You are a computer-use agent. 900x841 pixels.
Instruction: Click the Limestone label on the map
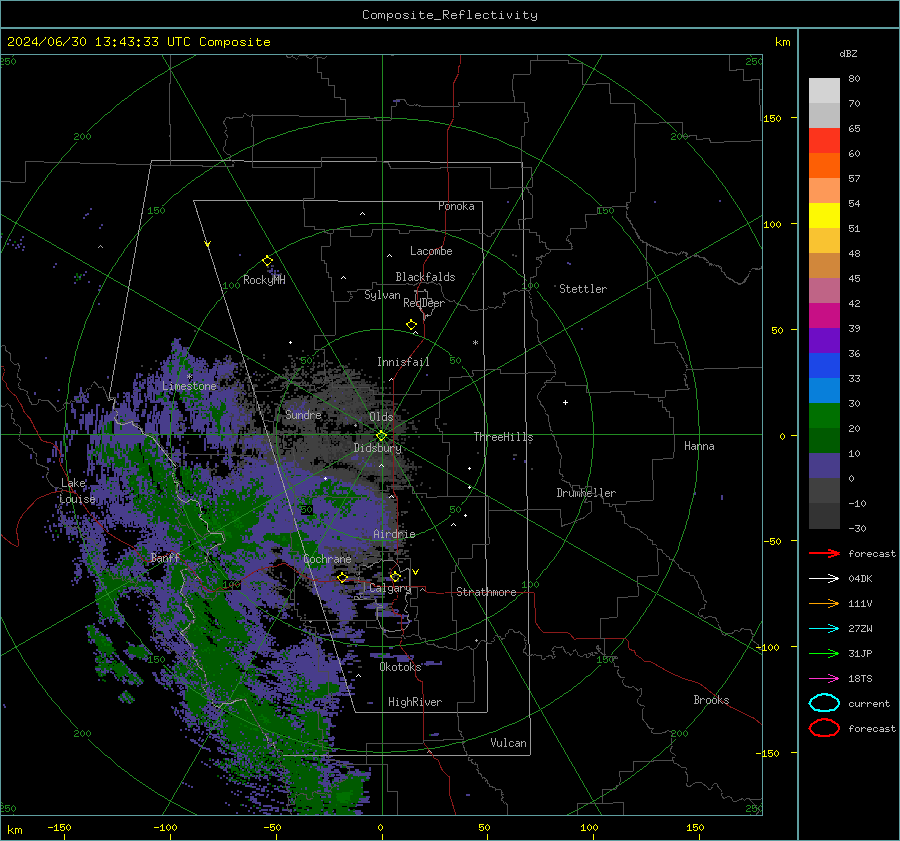(x=189, y=386)
